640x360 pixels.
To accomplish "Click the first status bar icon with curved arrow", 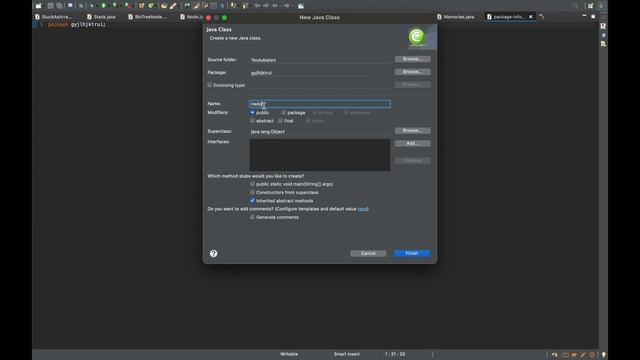I will (554, 355).
